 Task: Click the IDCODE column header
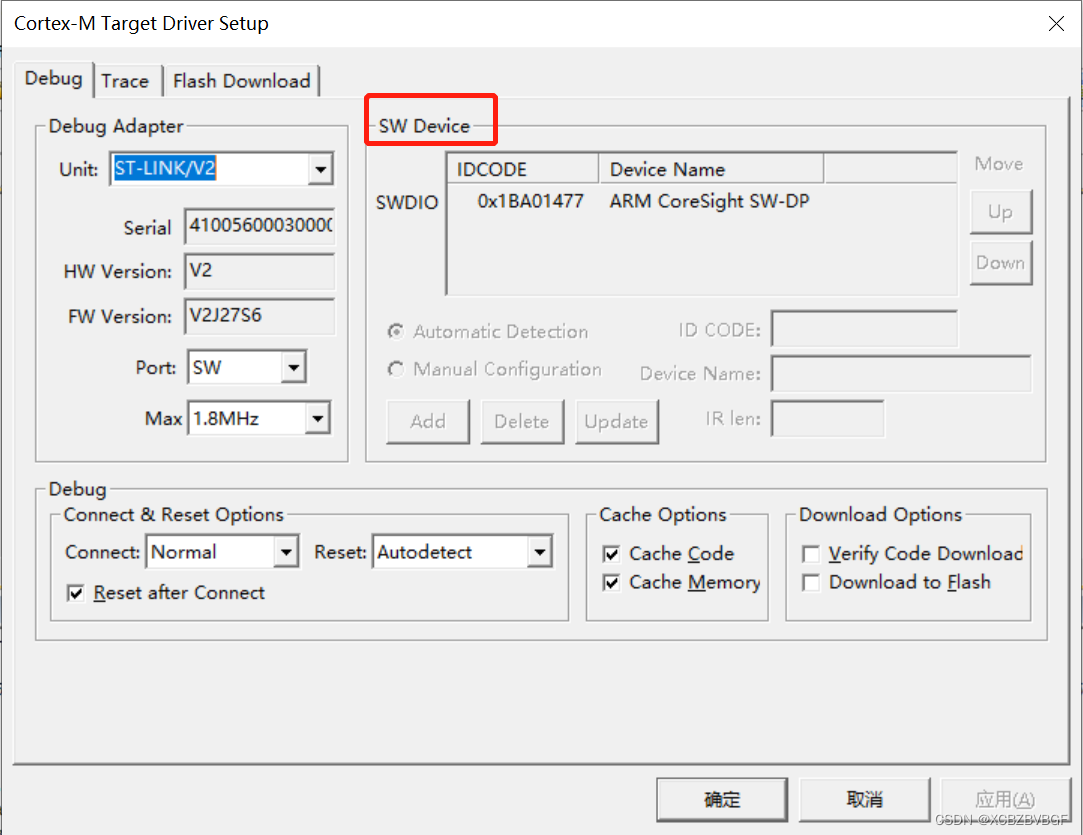coord(523,169)
